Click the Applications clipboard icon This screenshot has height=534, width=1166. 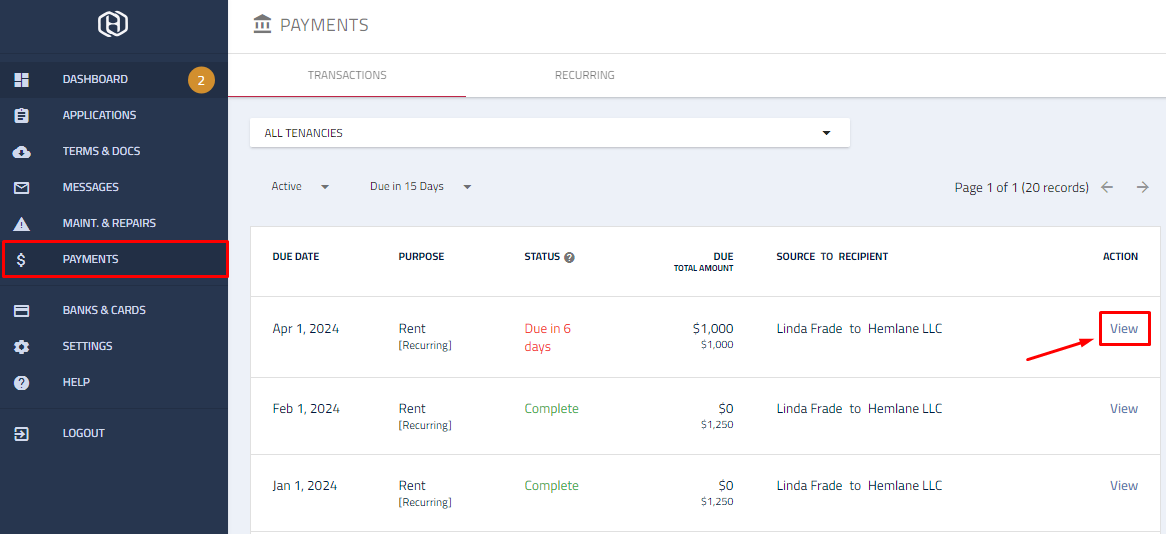[22, 115]
